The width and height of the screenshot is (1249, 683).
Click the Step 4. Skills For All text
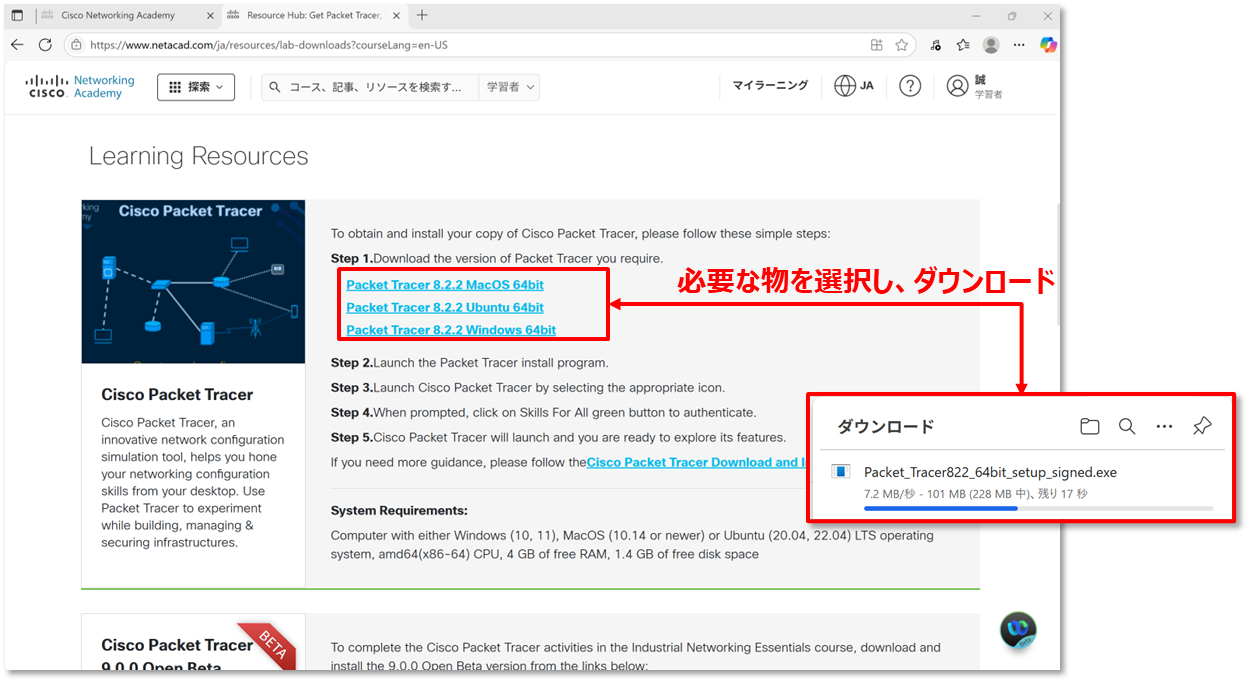tap(543, 412)
